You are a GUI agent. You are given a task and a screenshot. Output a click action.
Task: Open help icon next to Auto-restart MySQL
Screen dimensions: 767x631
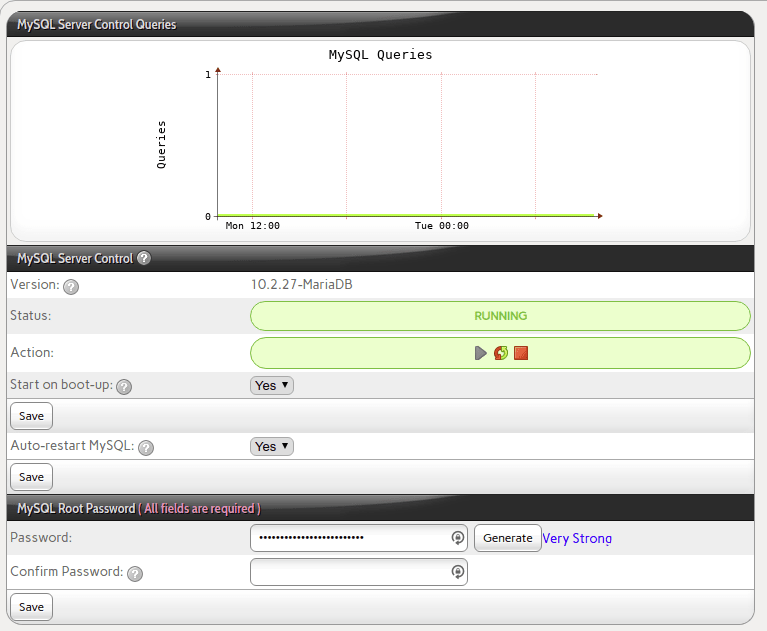tap(146, 448)
